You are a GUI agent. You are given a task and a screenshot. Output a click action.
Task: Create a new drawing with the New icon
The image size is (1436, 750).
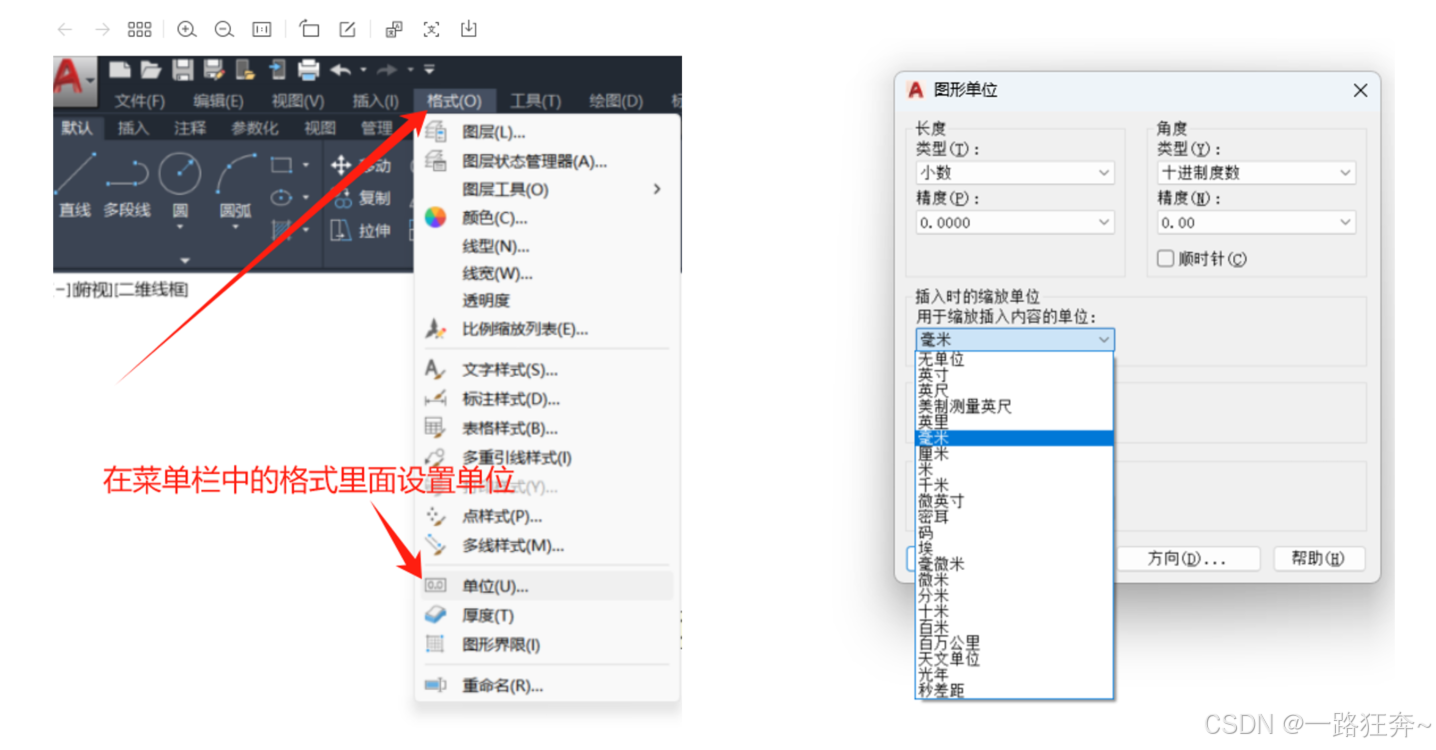[x=120, y=69]
